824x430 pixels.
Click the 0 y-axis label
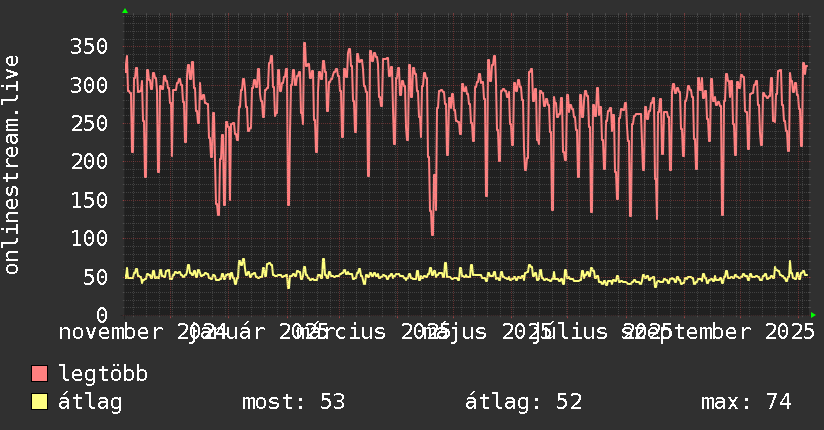click(x=102, y=315)
